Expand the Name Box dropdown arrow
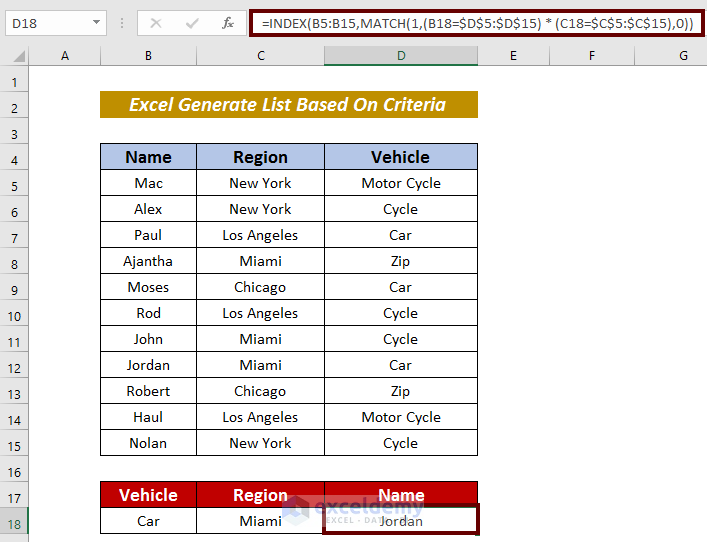The image size is (707, 542). pyautogui.click(x=96, y=22)
